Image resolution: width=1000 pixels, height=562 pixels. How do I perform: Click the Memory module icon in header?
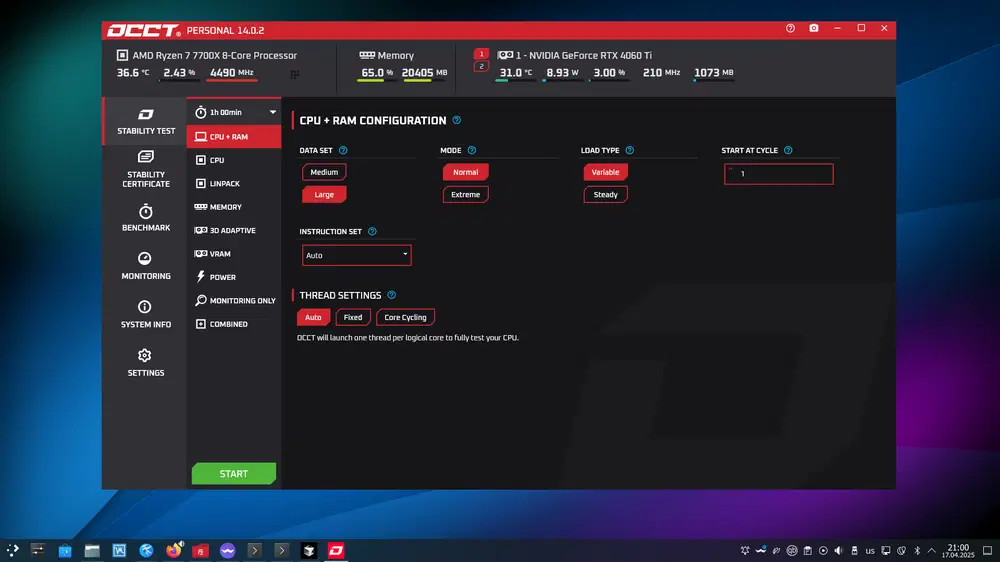click(x=367, y=55)
